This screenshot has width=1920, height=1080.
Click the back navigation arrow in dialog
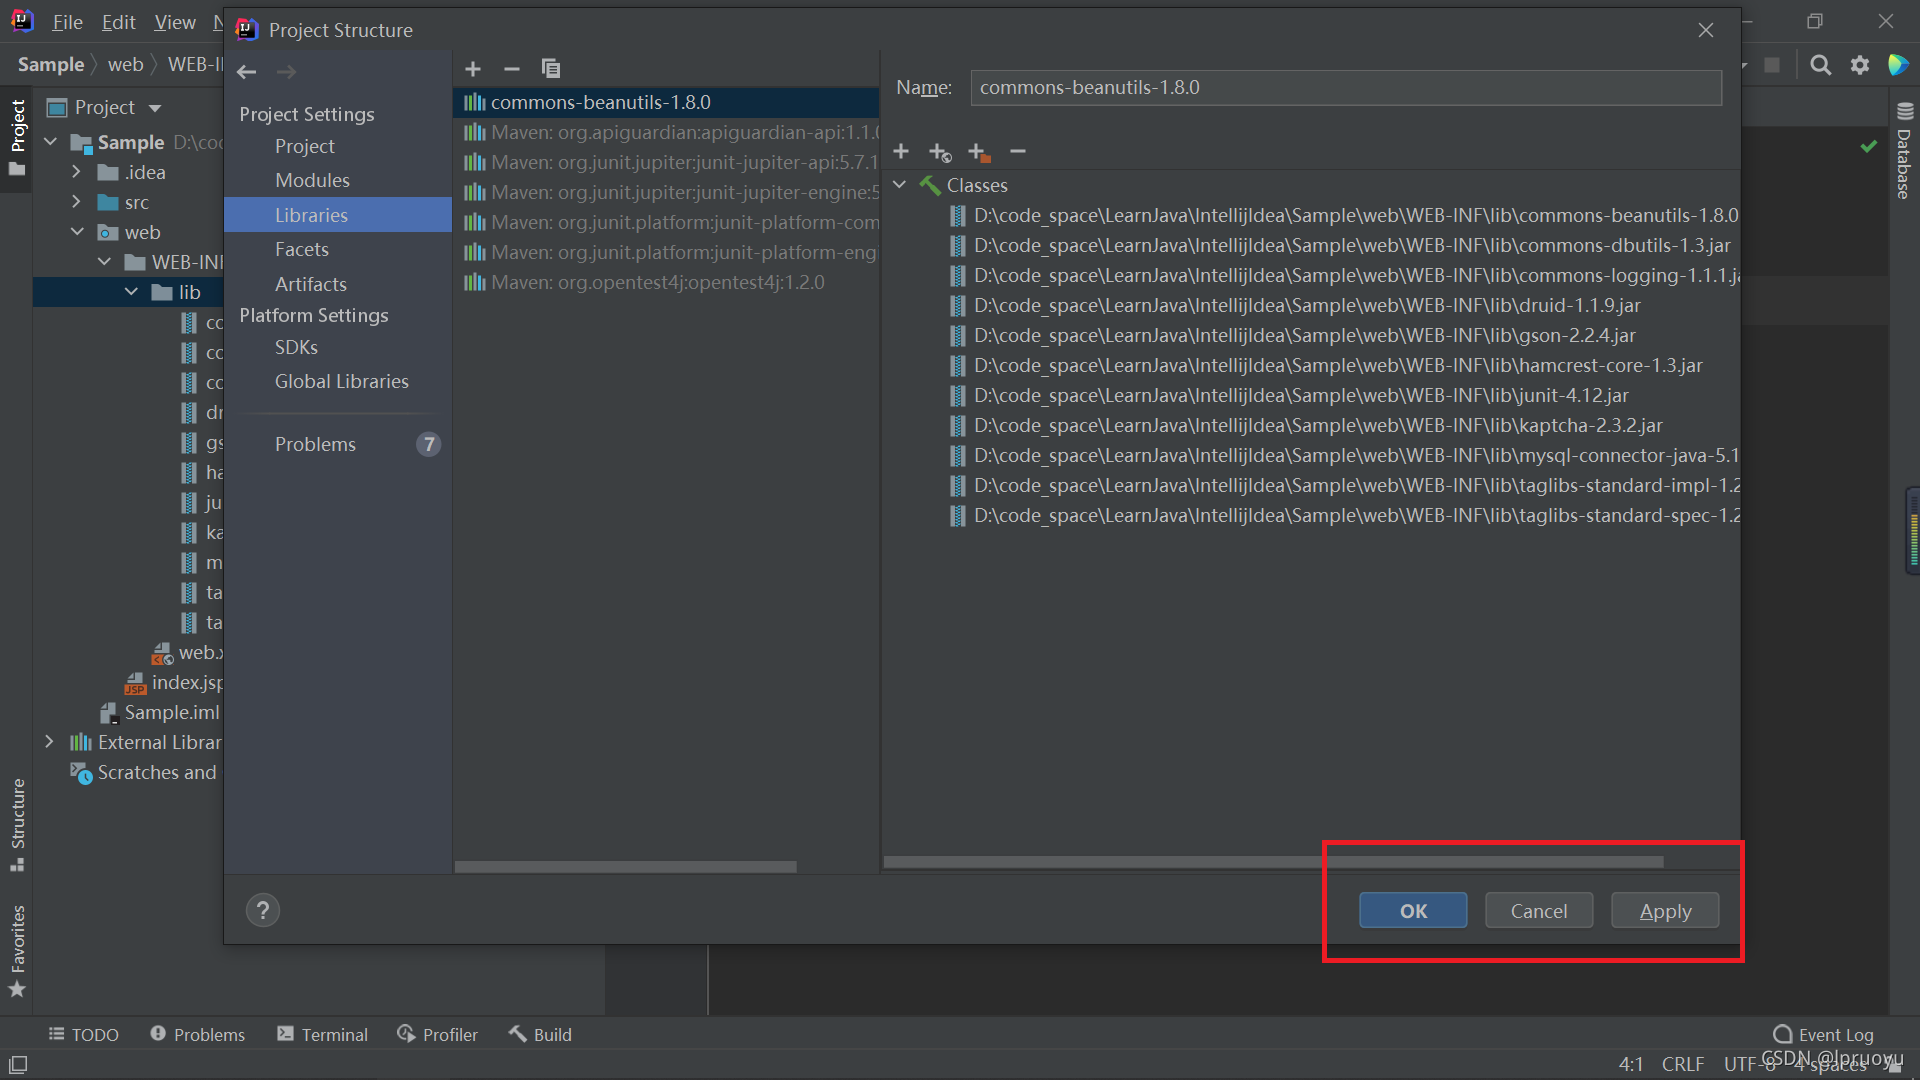click(247, 72)
